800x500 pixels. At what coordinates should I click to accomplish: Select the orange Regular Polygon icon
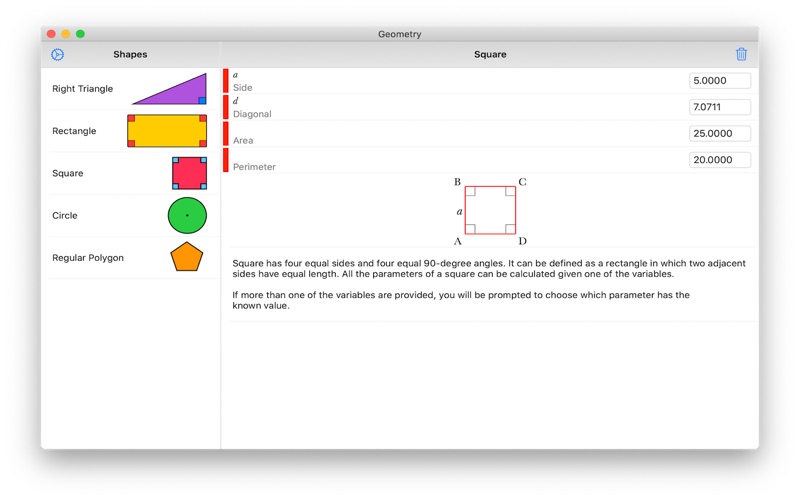coord(187,257)
